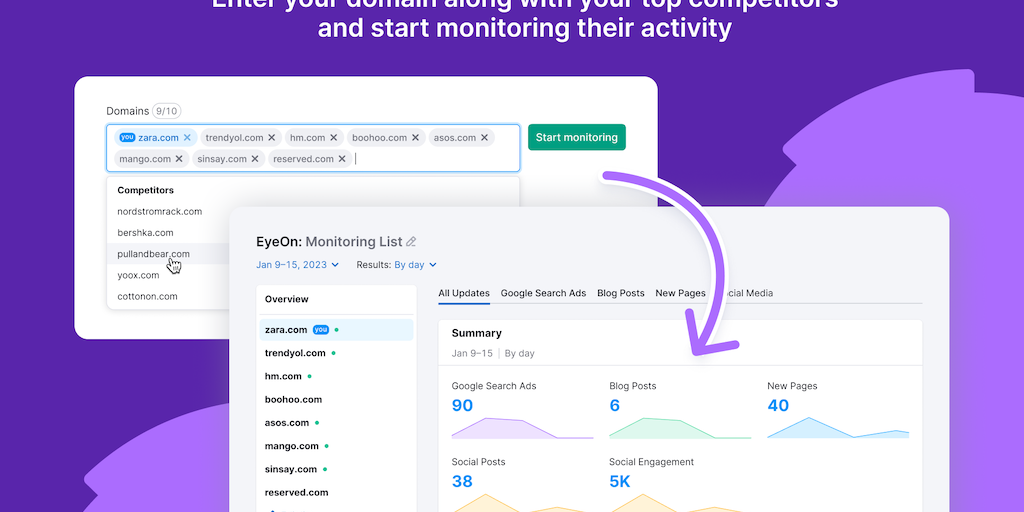Screen dimensions: 1024x512
Task: Select reserved.com in Overview list
Action: [296, 492]
